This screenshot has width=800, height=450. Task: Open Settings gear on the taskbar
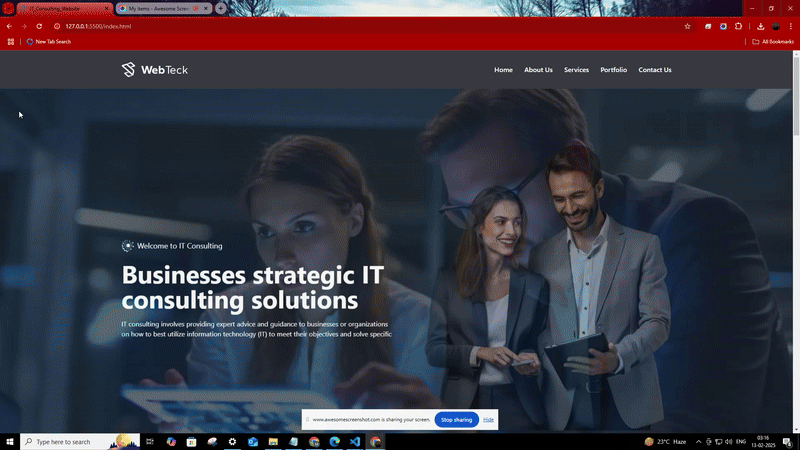[x=232, y=442]
